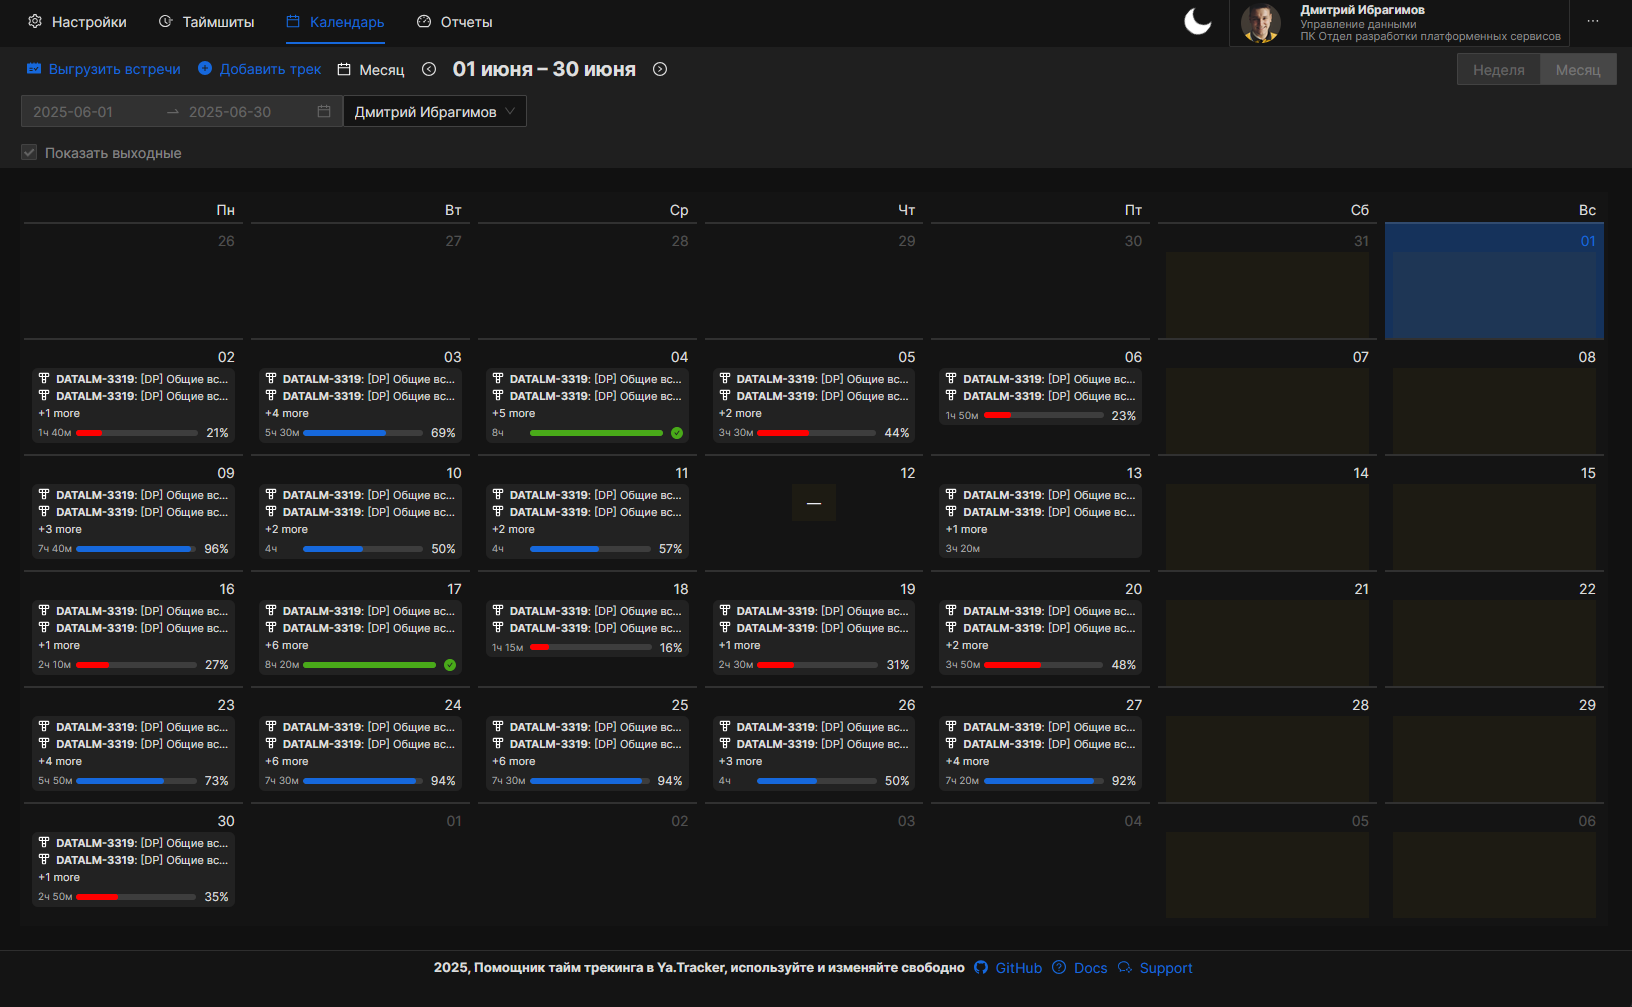Click the Настройки gear icon
Viewport: 1632px width, 1007px height.
click(35, 21)
